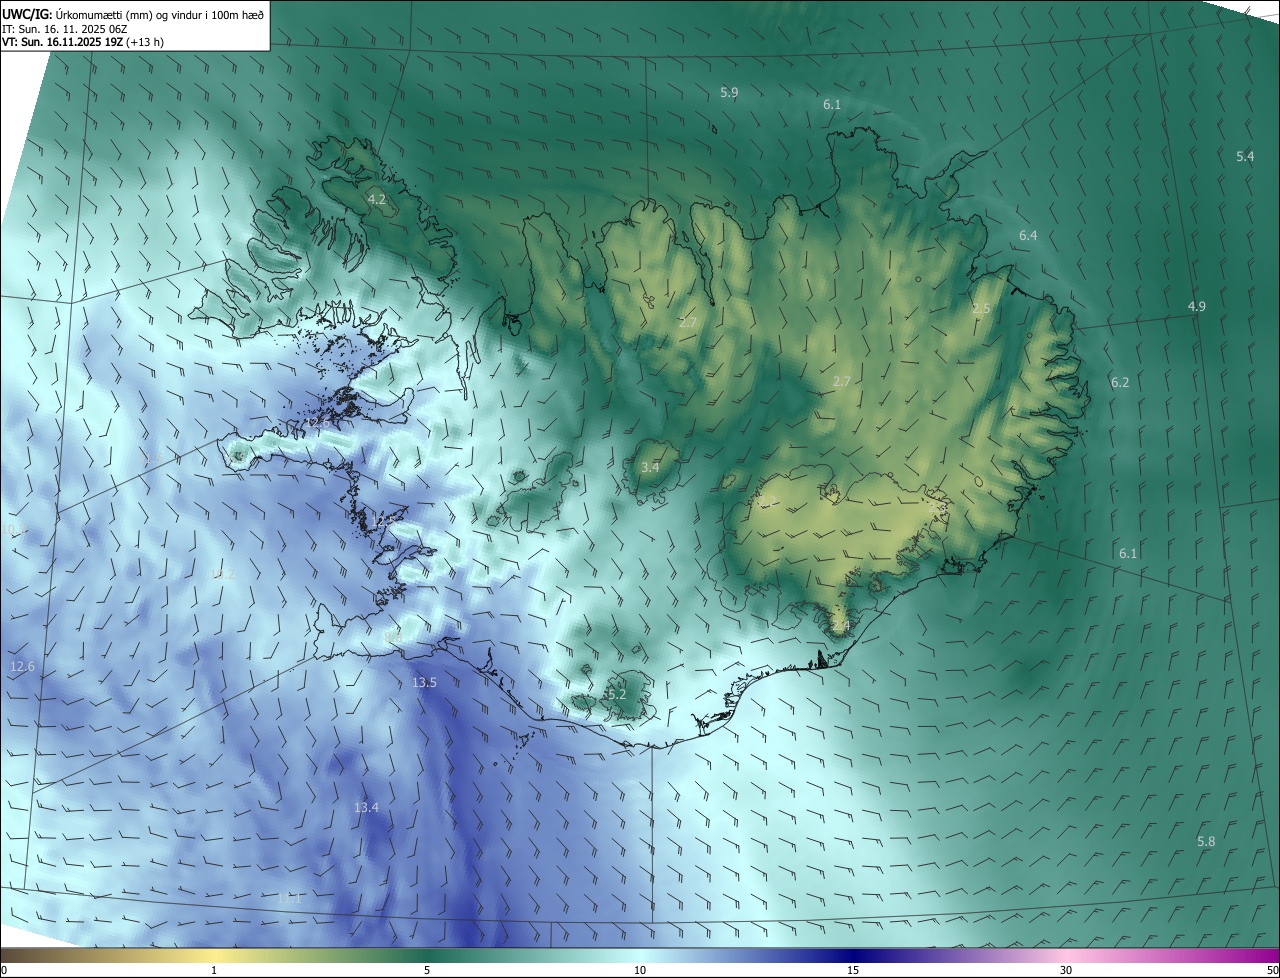Screen dimensions: 1280x978
Task: Click the colorbar tick label 15
Action: [853, 970]
